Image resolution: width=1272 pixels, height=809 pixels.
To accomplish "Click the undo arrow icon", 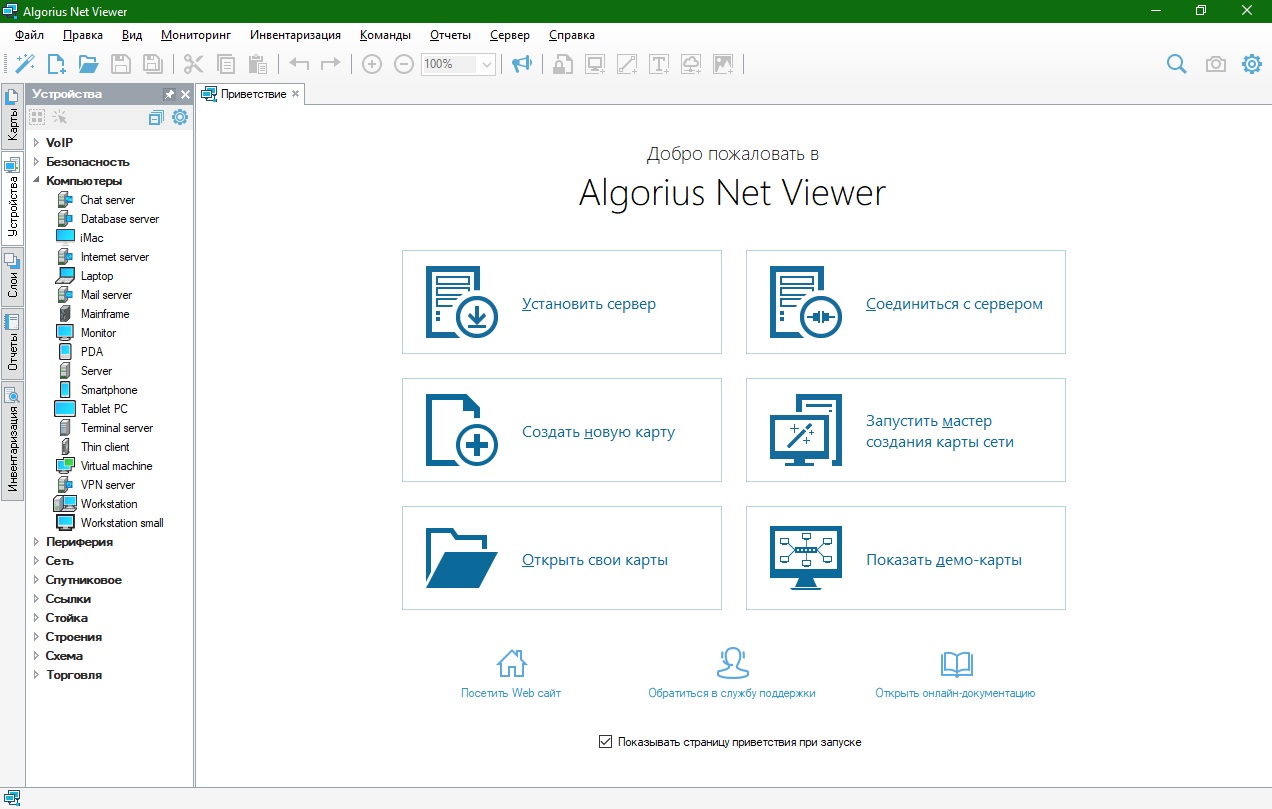I will point(299,64).
